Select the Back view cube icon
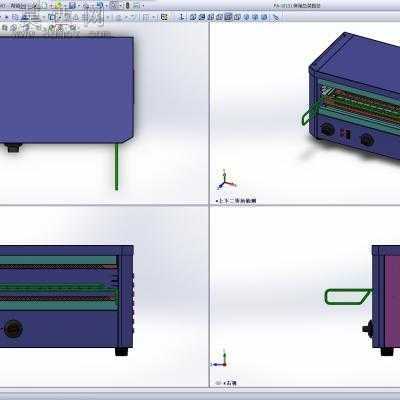This screenshot has width=400, height=400. [x=202, y=17]
